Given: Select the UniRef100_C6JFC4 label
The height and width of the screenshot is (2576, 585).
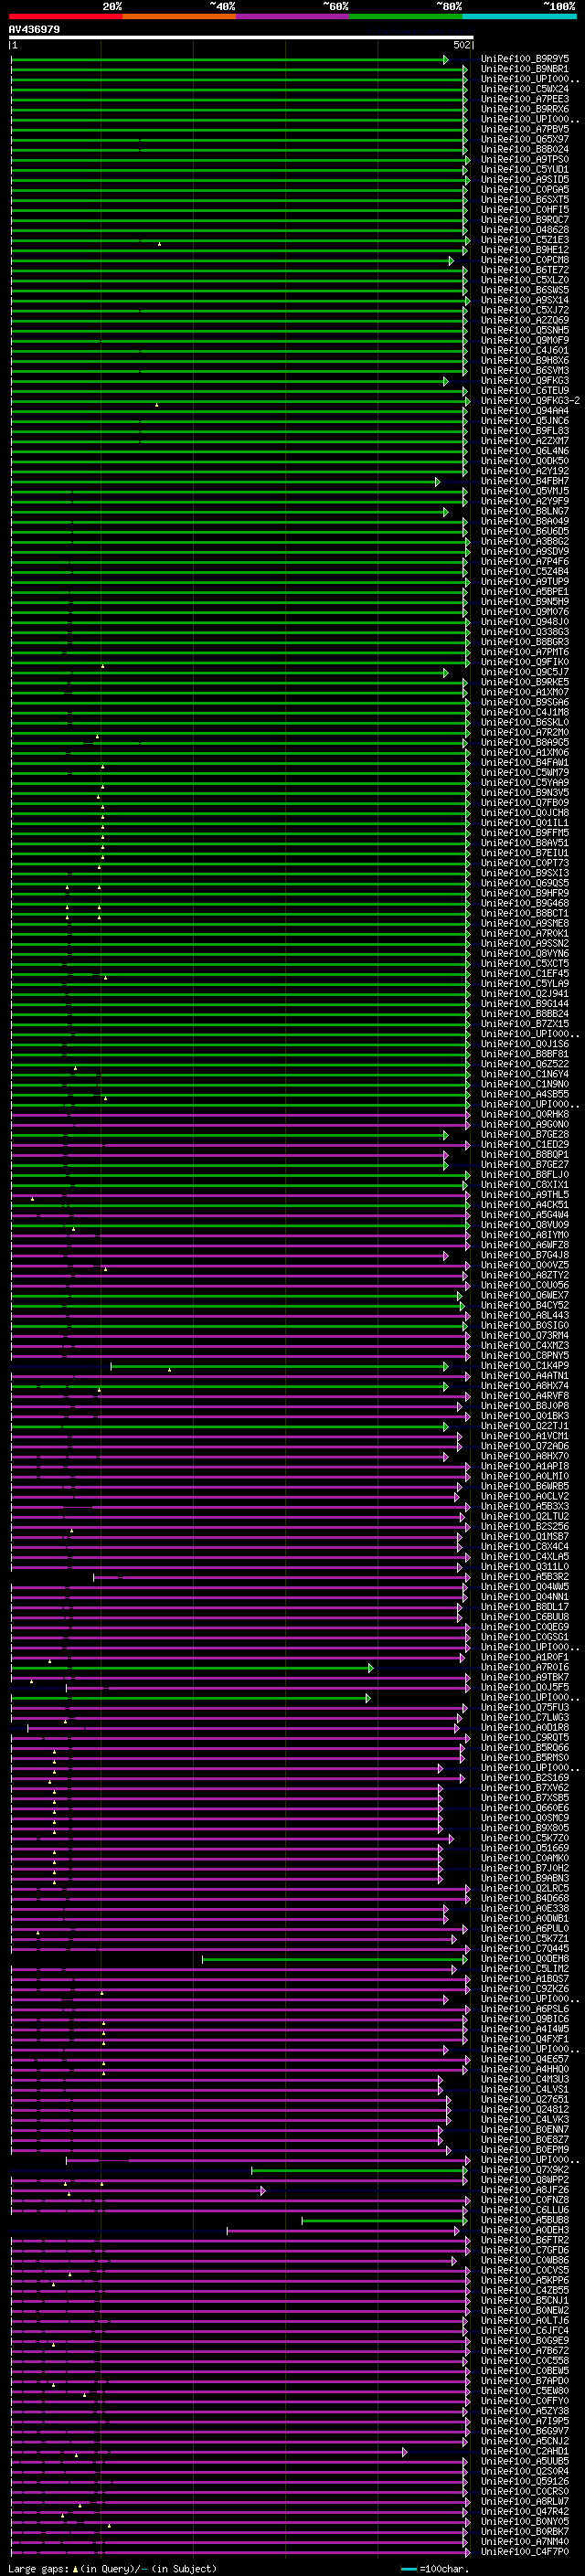Looking at the screenshot, I should [x=525, y=2330].
